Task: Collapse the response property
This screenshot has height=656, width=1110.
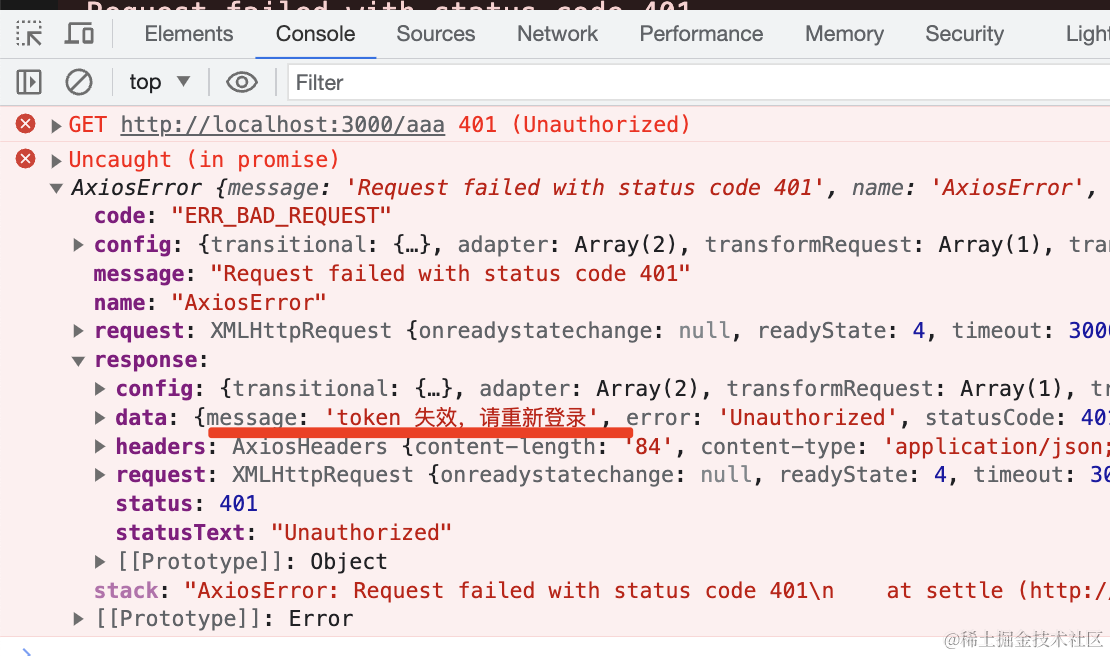Action: click(78, 361)
